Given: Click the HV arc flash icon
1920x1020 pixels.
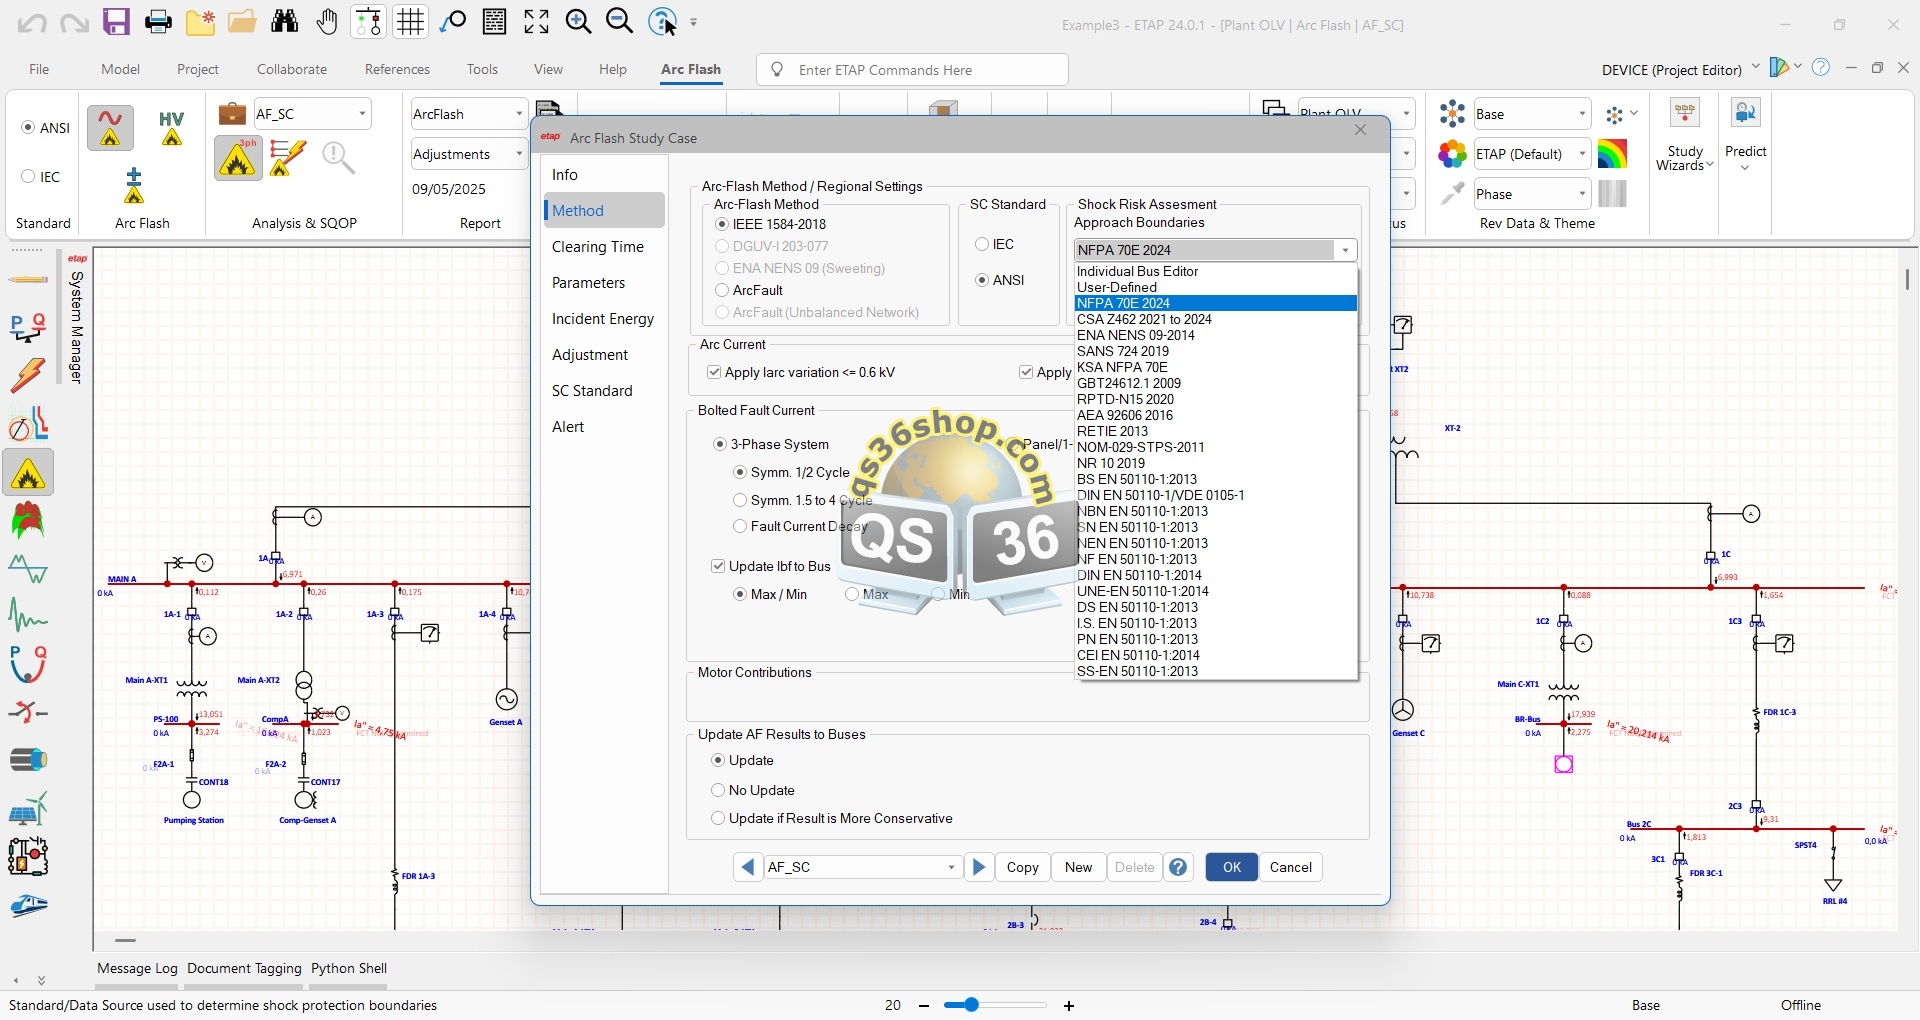Looking at the screenshot, I should (172, 129).
